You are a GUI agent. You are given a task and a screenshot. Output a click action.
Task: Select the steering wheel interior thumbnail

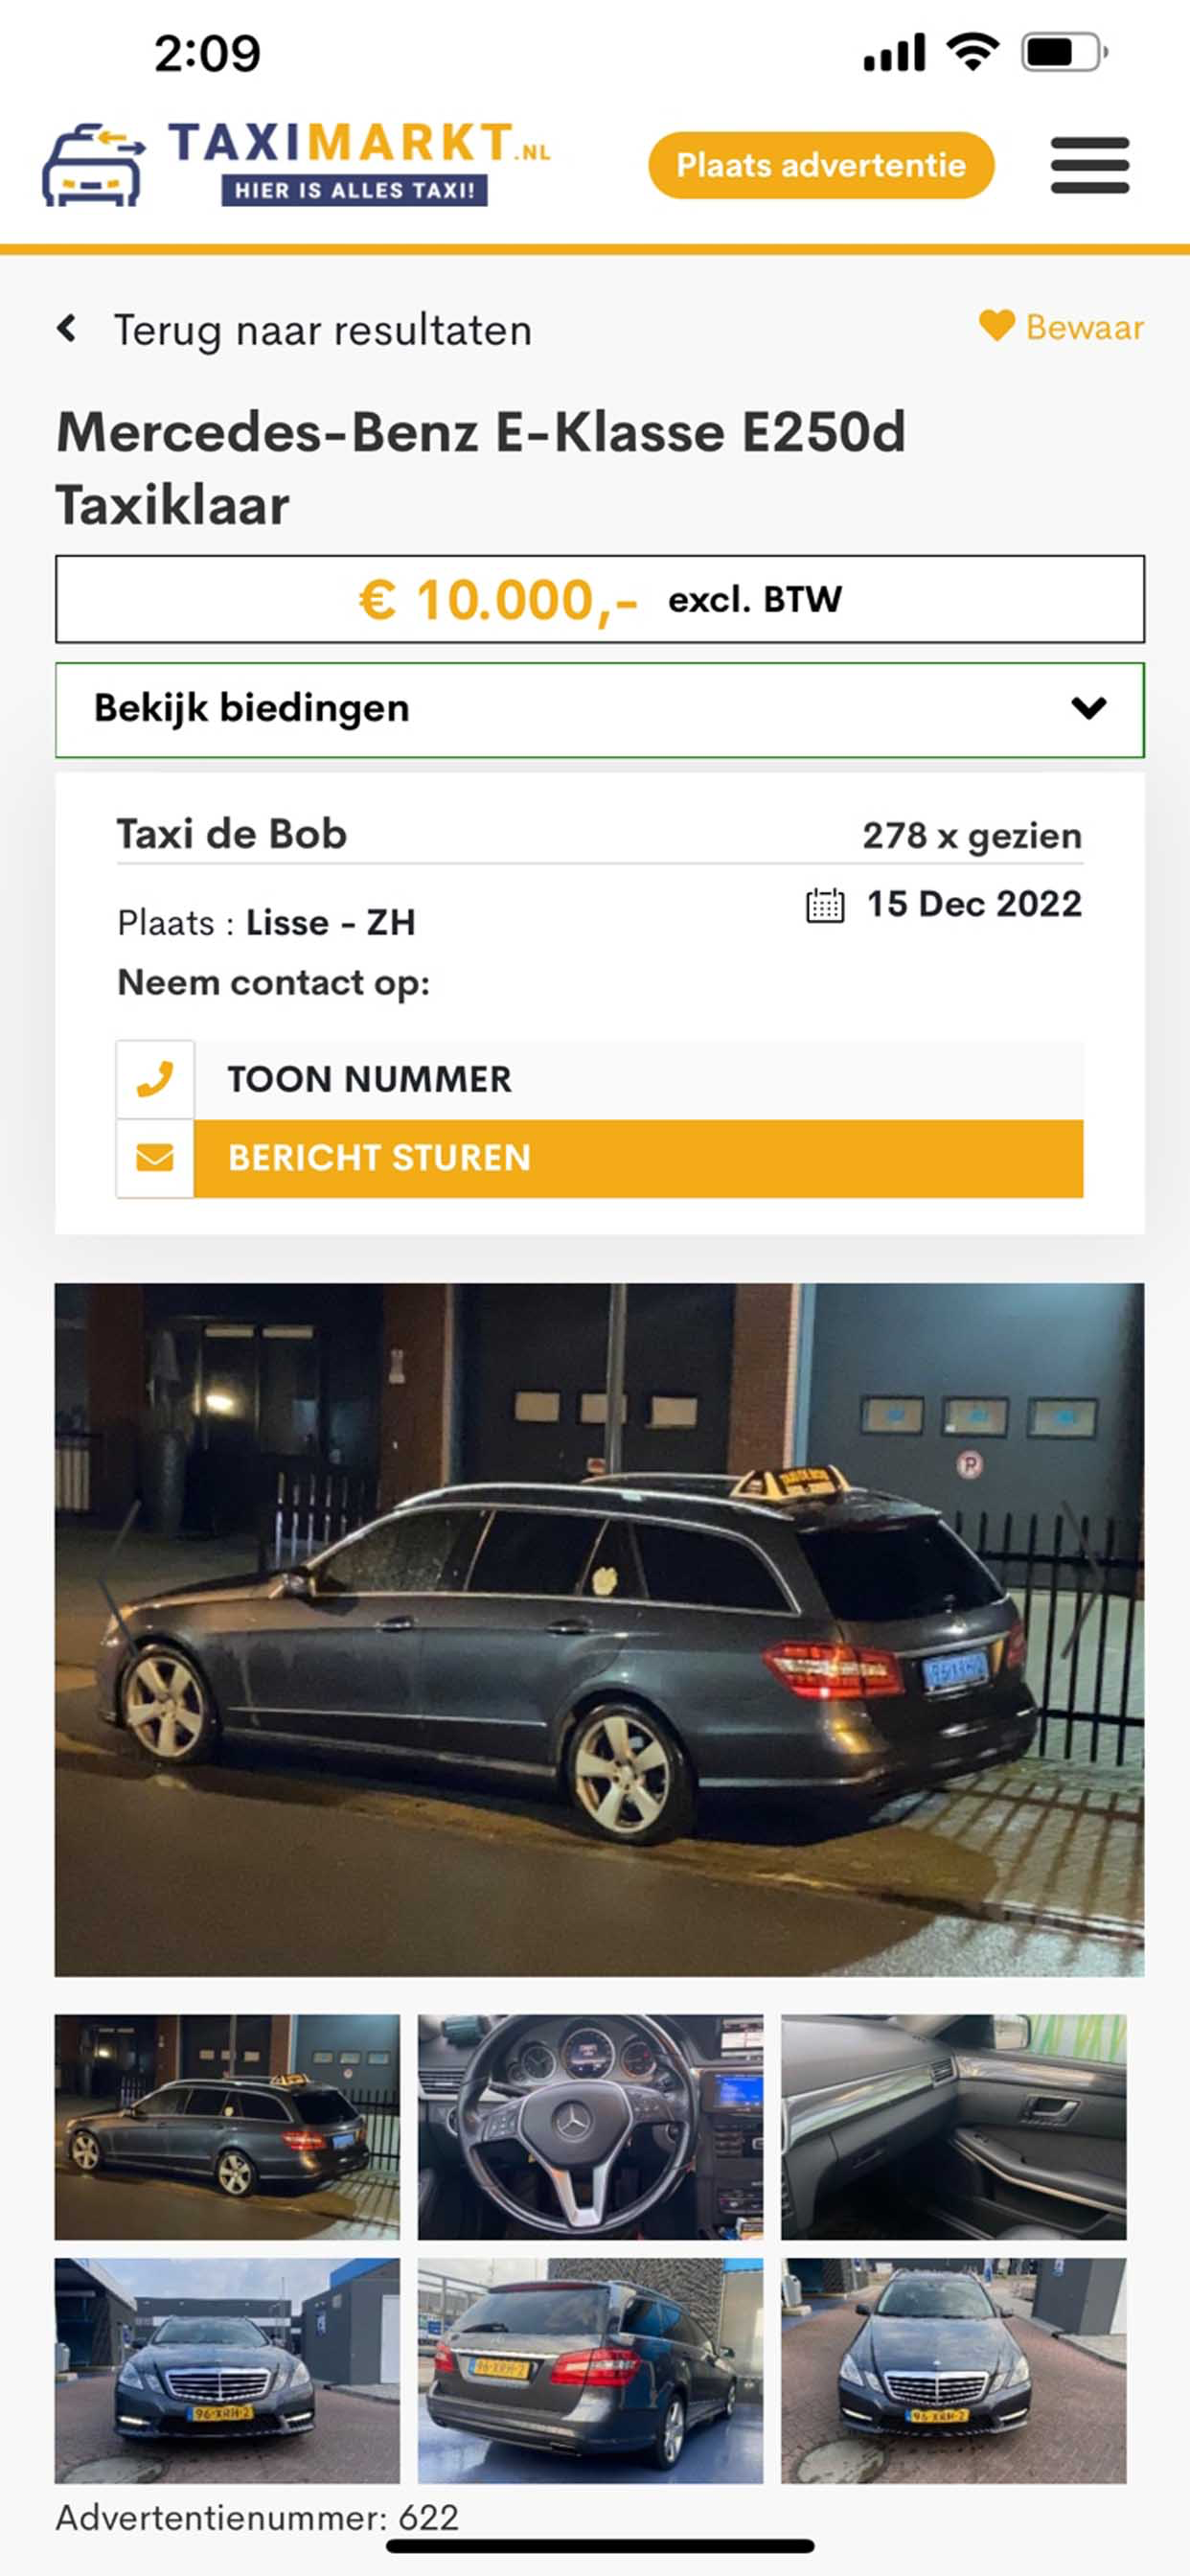point(590,2126)
